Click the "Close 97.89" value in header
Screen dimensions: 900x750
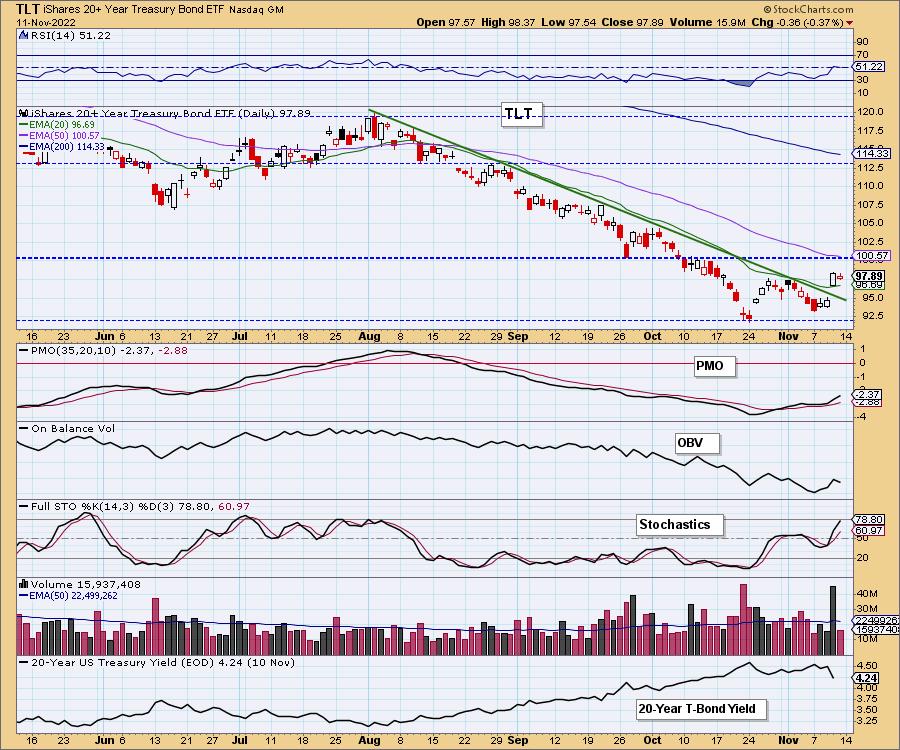[x=633, y=22]
